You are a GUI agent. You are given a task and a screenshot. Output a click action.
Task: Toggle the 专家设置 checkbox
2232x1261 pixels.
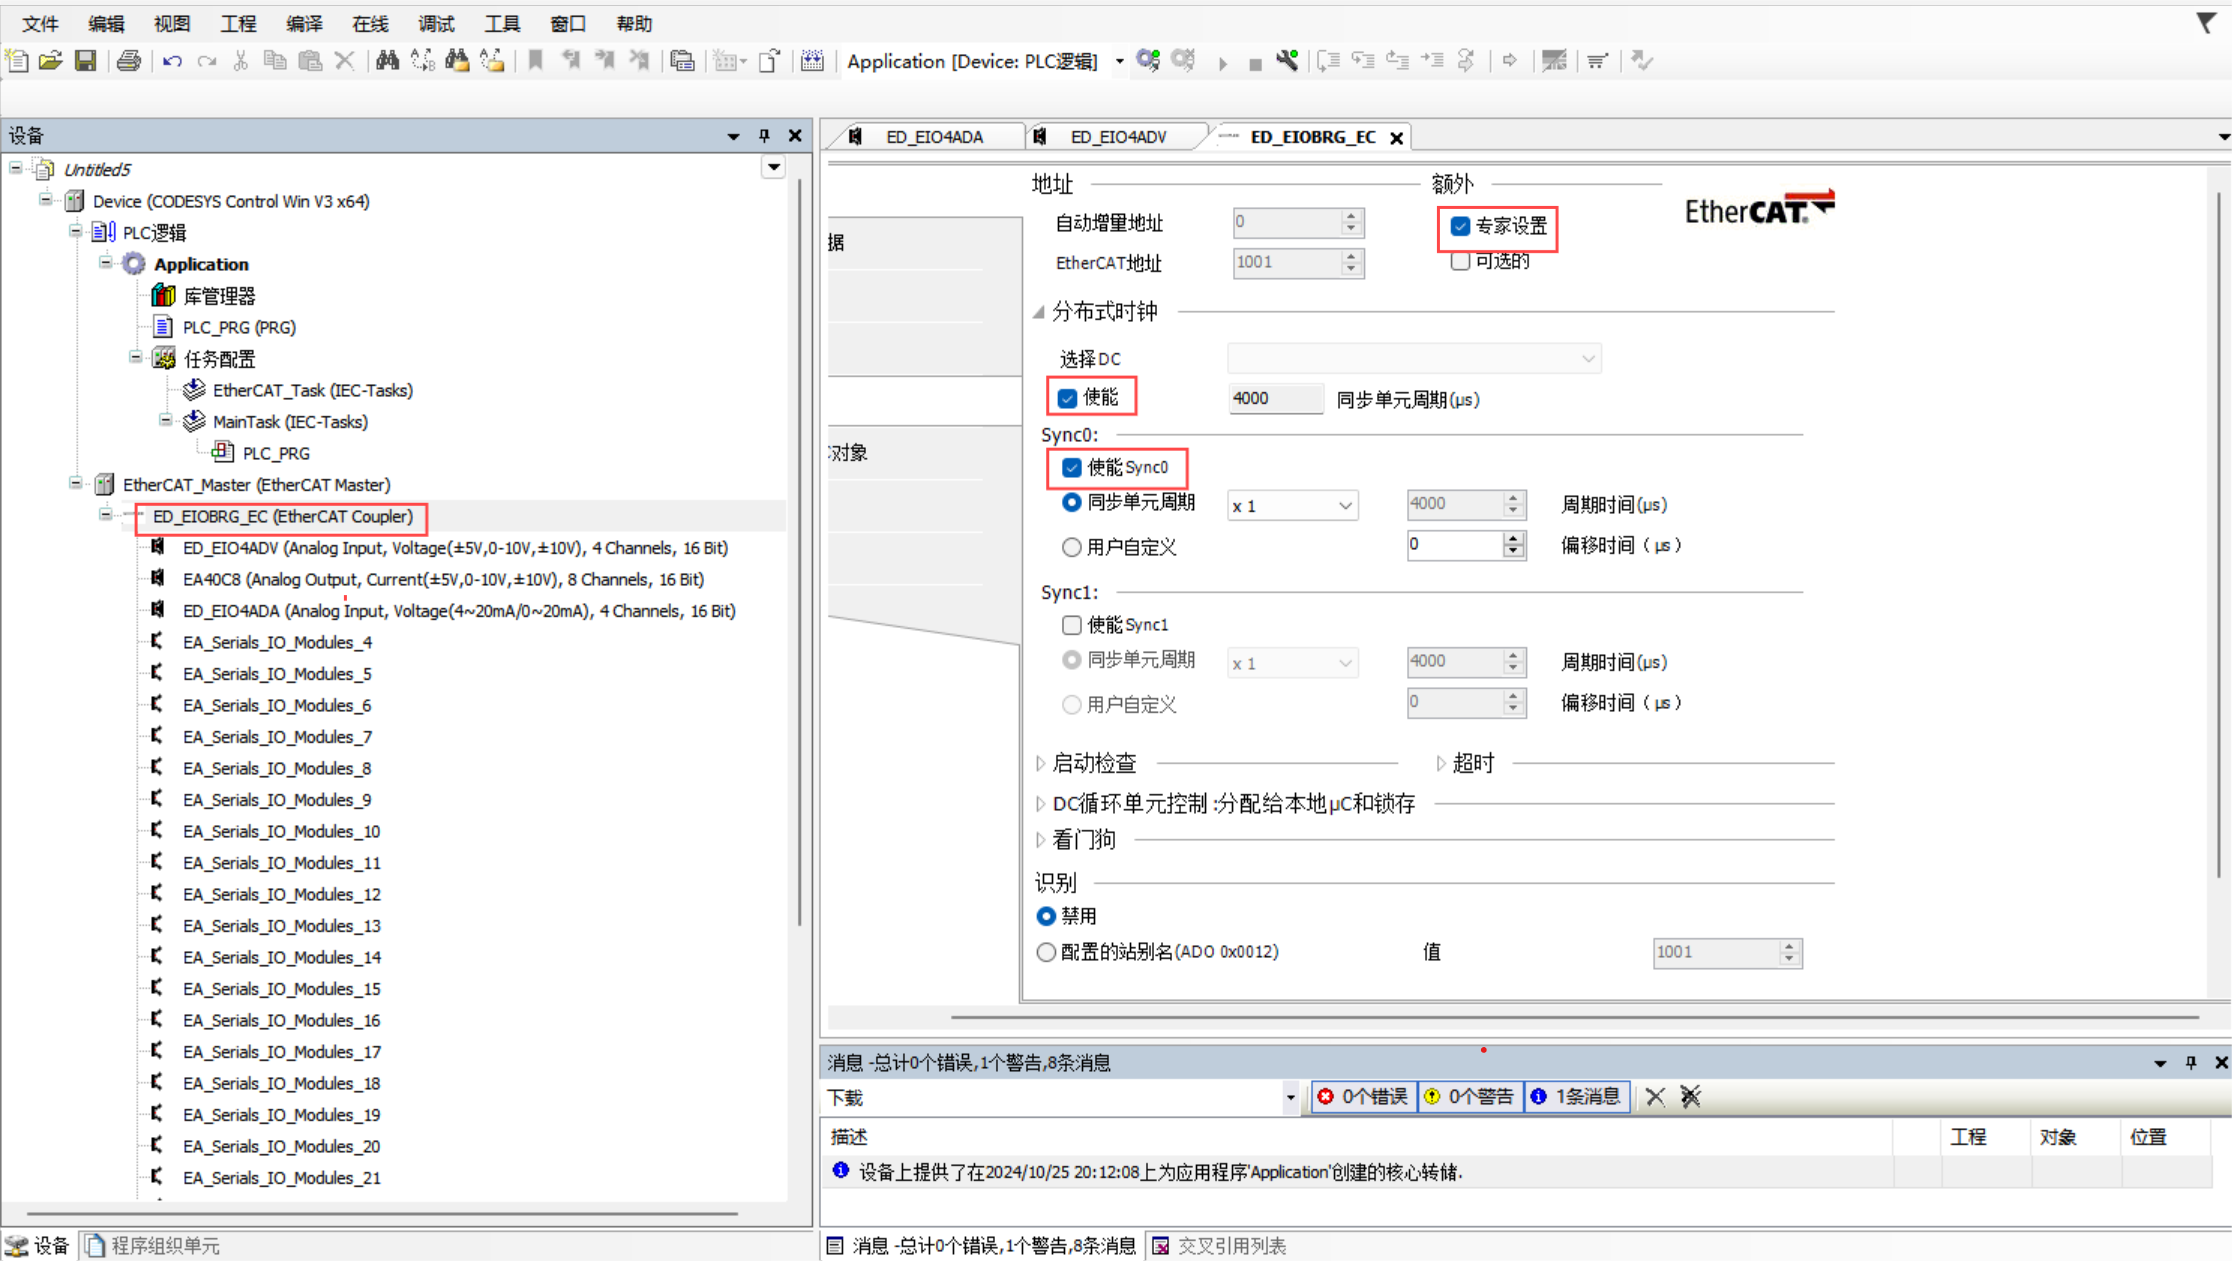[1460, 226]
